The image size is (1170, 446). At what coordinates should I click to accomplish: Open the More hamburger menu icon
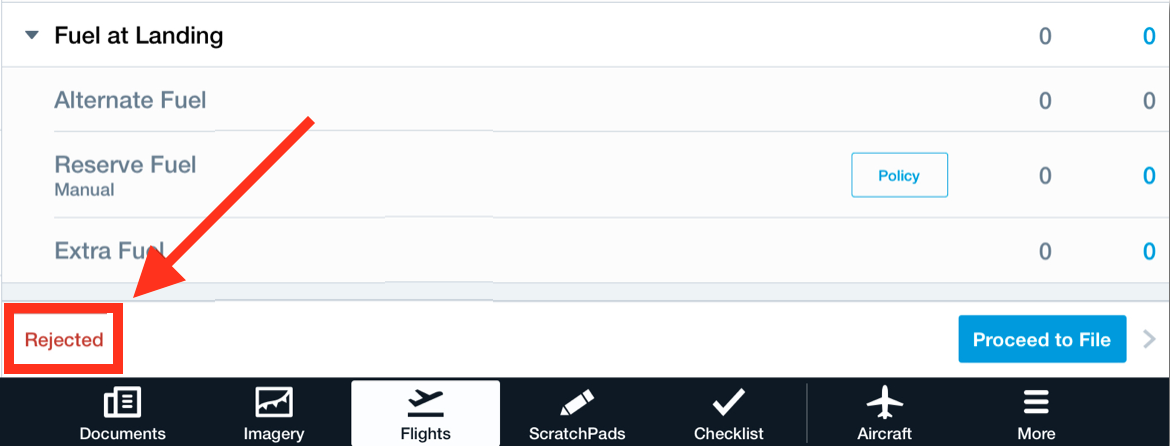tap(1036, 403)
